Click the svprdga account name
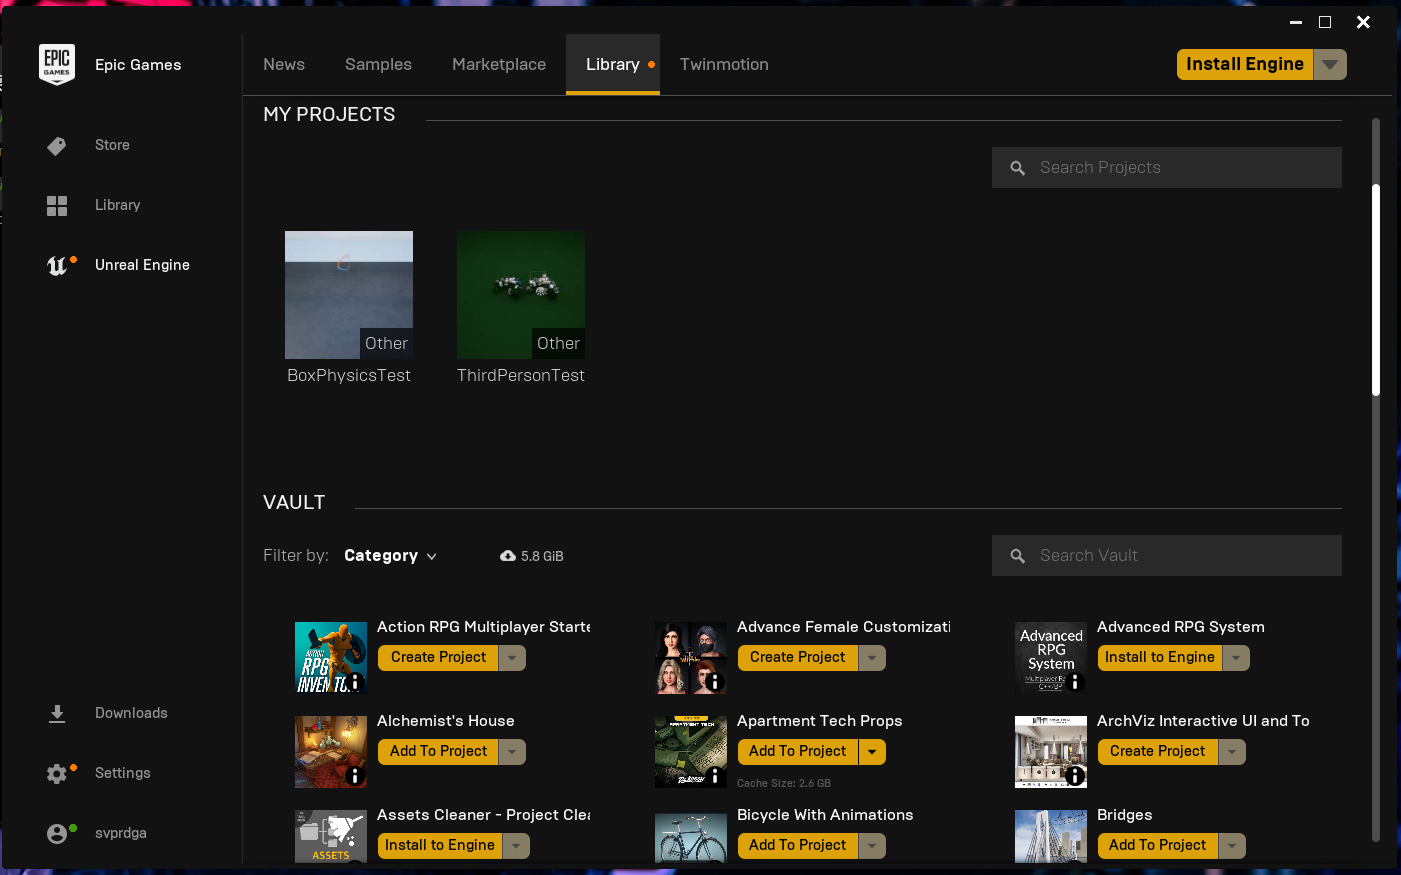The image size is (1401, 875). point(121,833)
